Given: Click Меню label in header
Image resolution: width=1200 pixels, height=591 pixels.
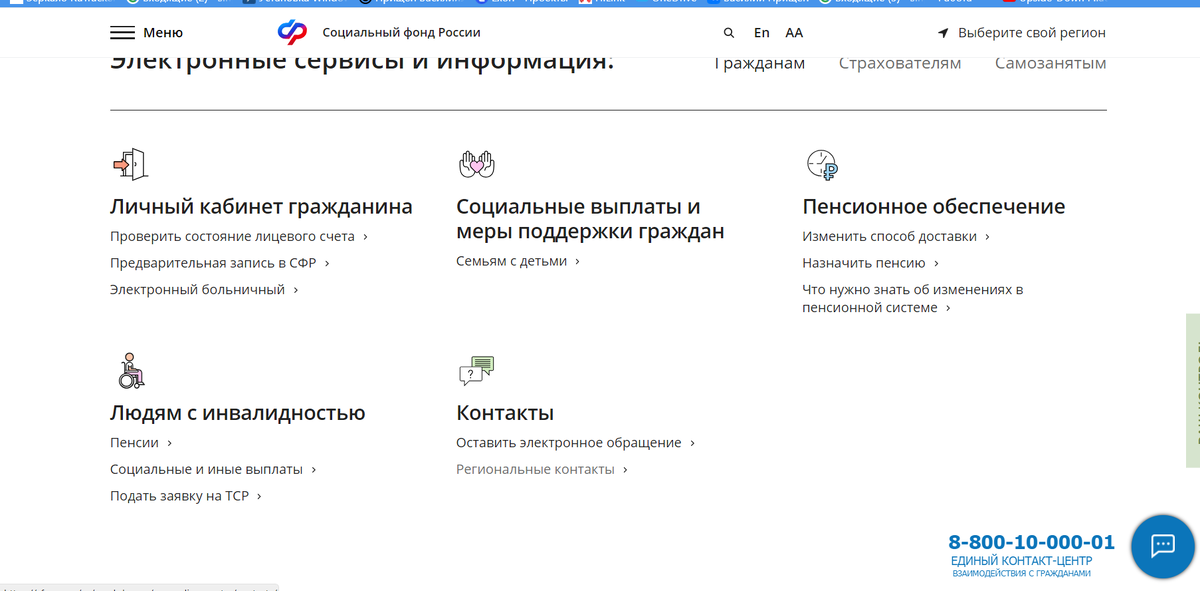Looking at the screenshot, I should point(163,33).
